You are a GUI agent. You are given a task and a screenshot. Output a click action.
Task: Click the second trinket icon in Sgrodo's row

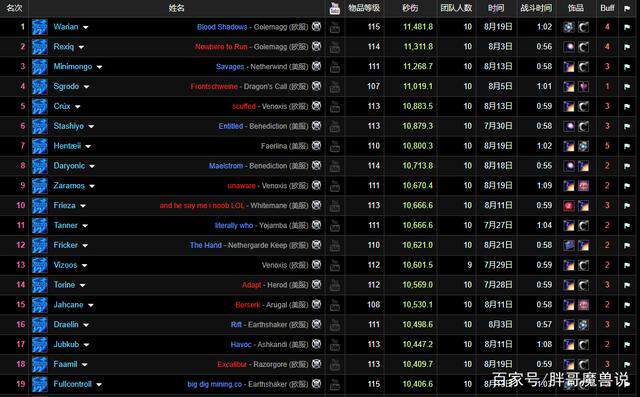[584, 86]
